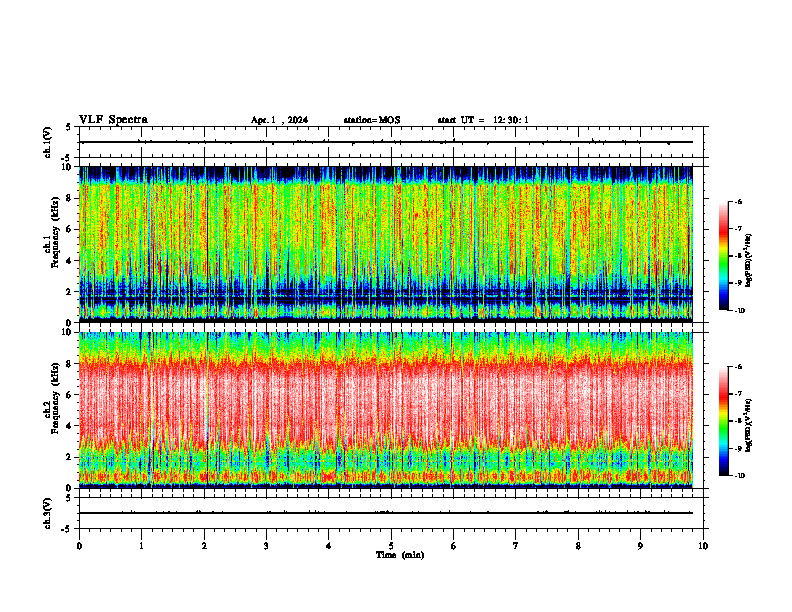This screenshot has height=612, width=792.
Task: Select the date text "Apr. 1 , 2024"
Action: tap(279, 120)
